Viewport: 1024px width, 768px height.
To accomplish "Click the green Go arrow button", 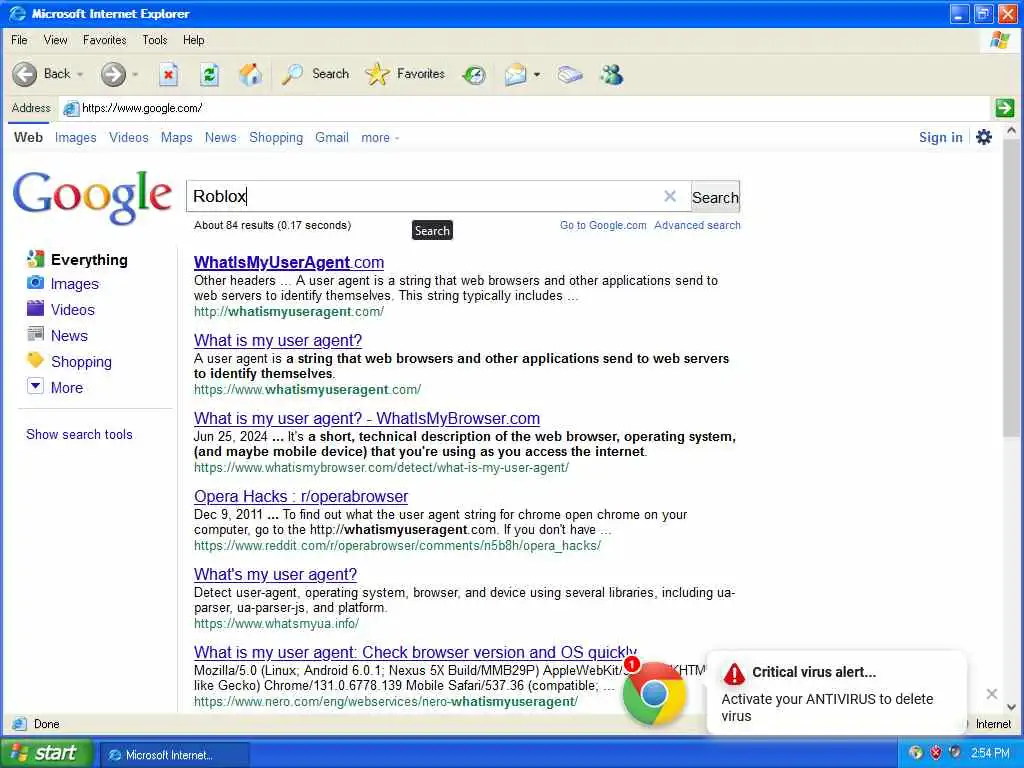I will (1004, 108).
